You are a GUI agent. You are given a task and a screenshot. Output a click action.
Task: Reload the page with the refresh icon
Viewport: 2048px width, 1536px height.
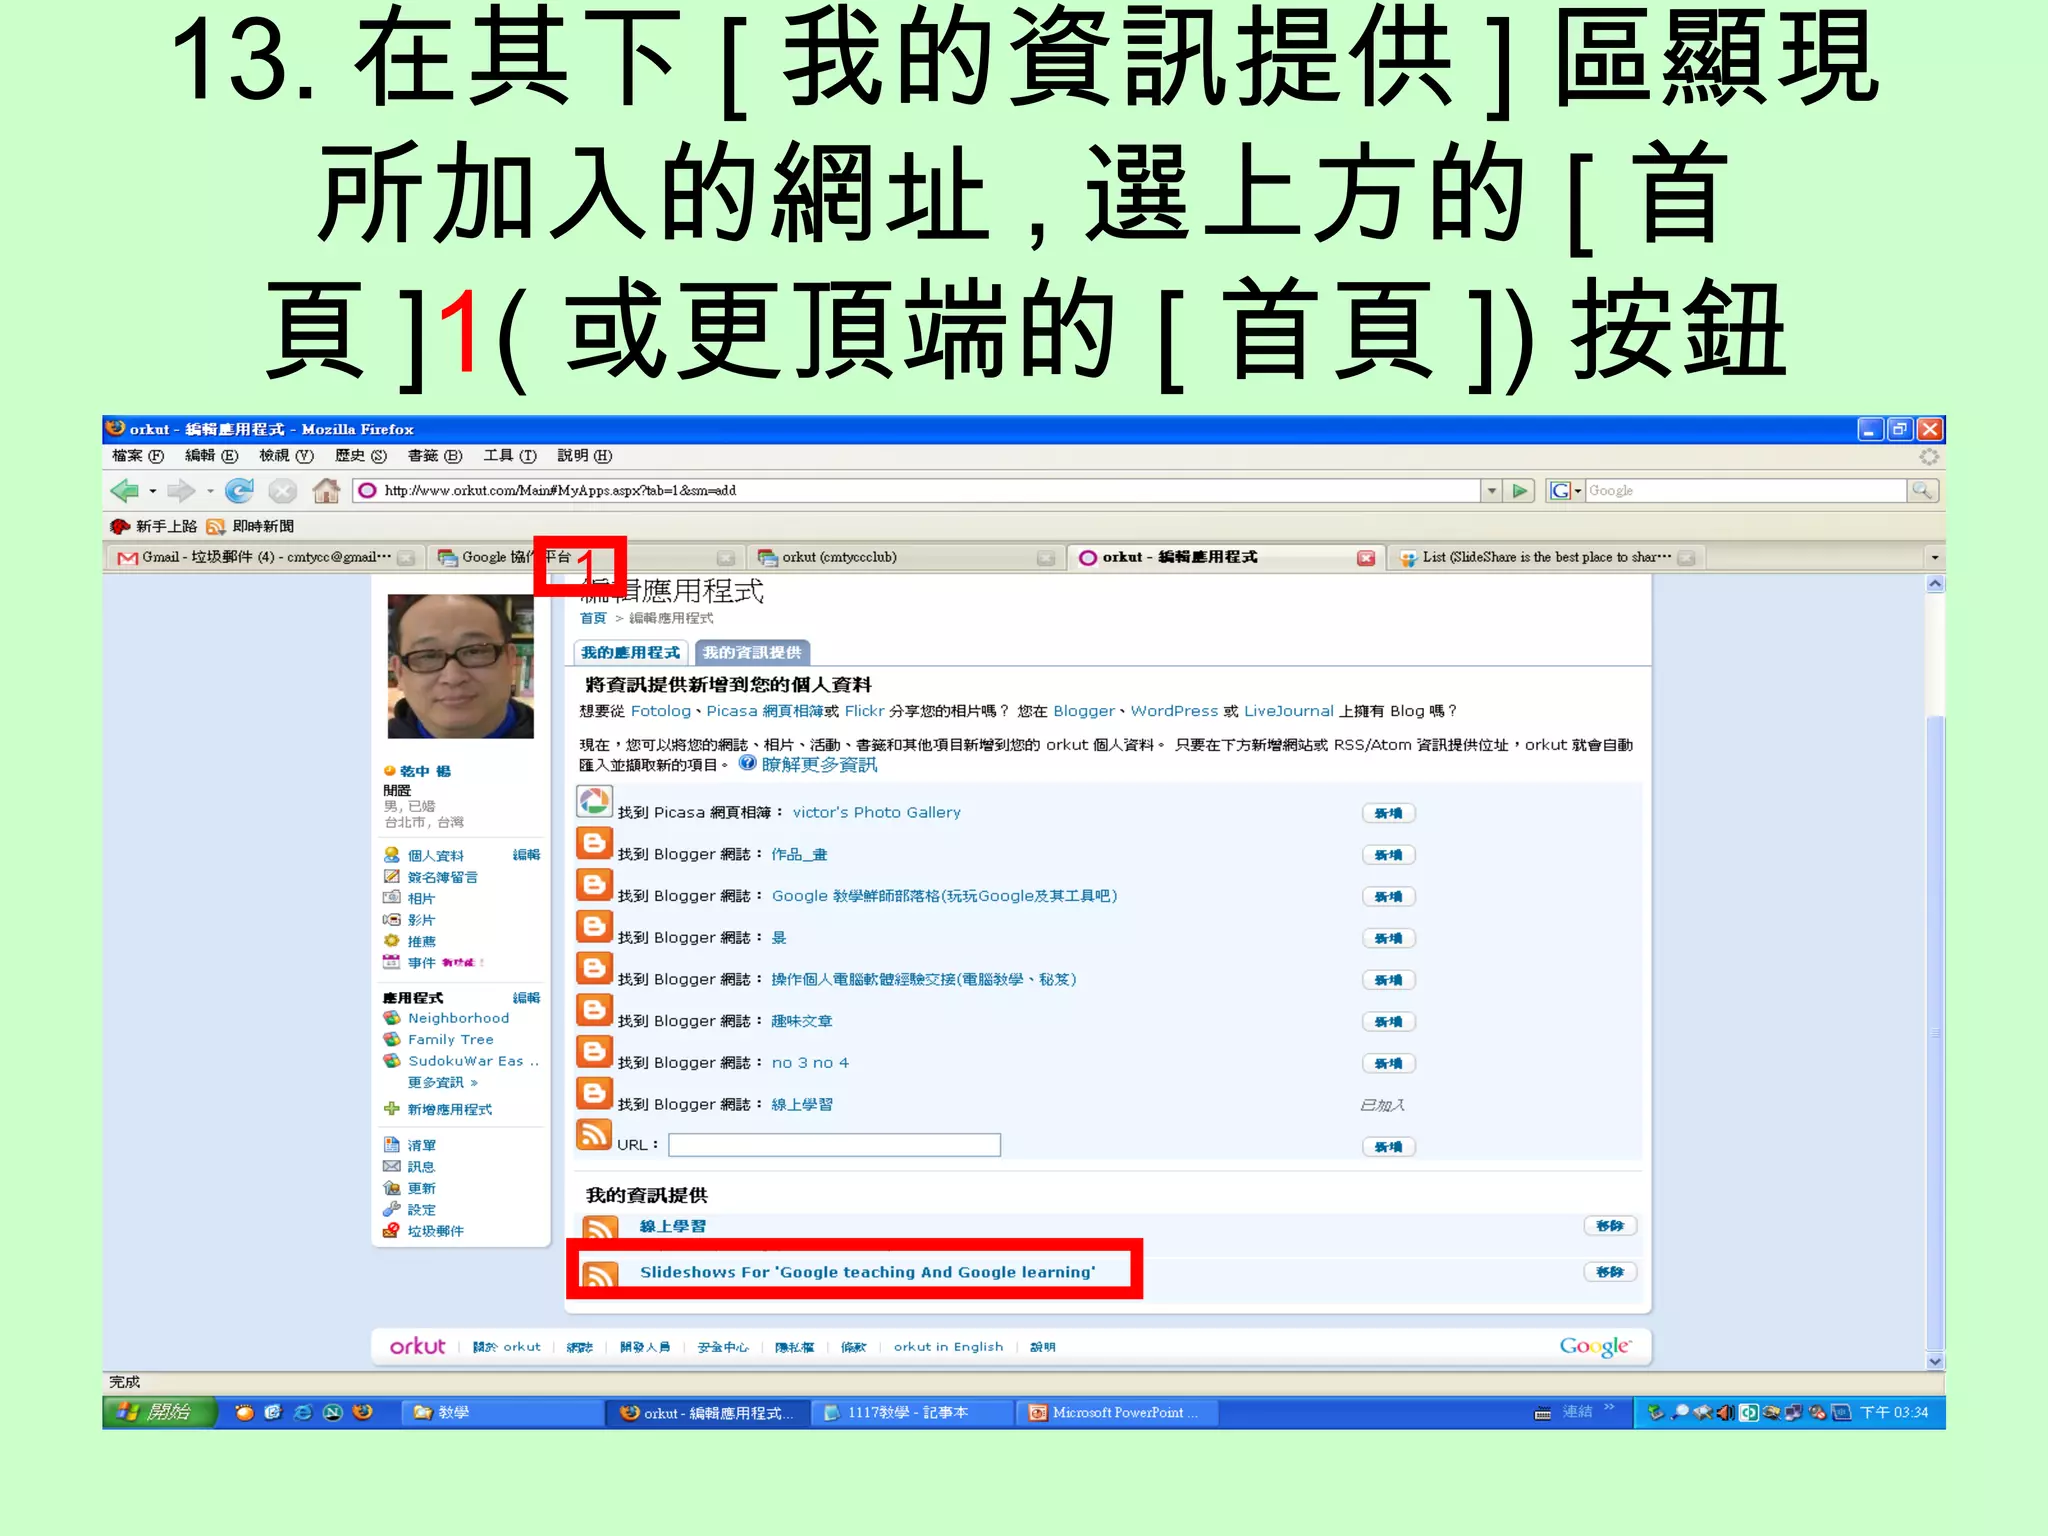point(239,490)
